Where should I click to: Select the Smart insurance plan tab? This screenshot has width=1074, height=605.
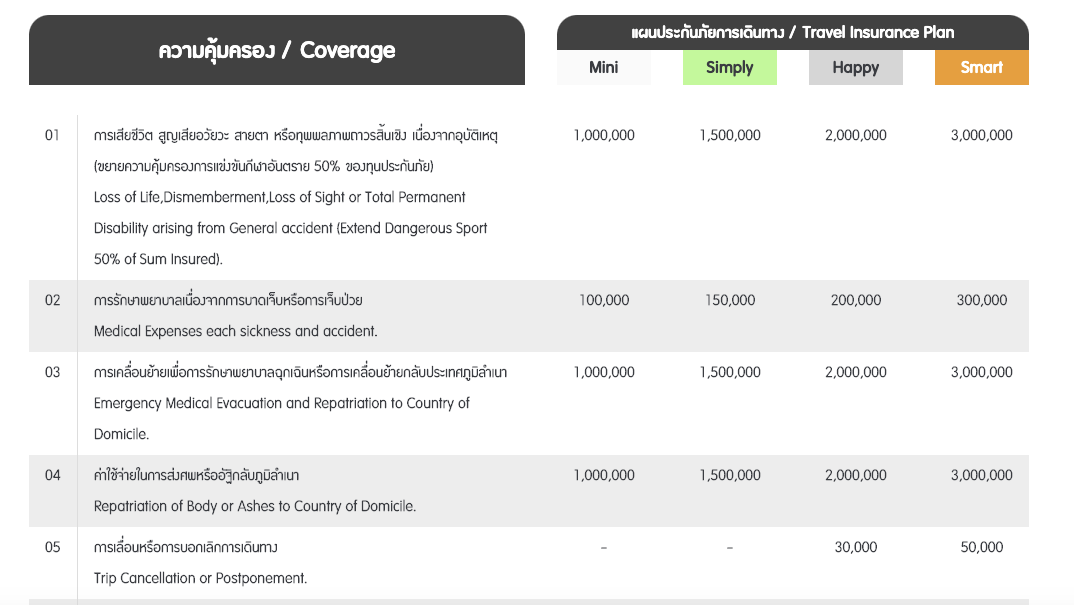click(981, 66)
